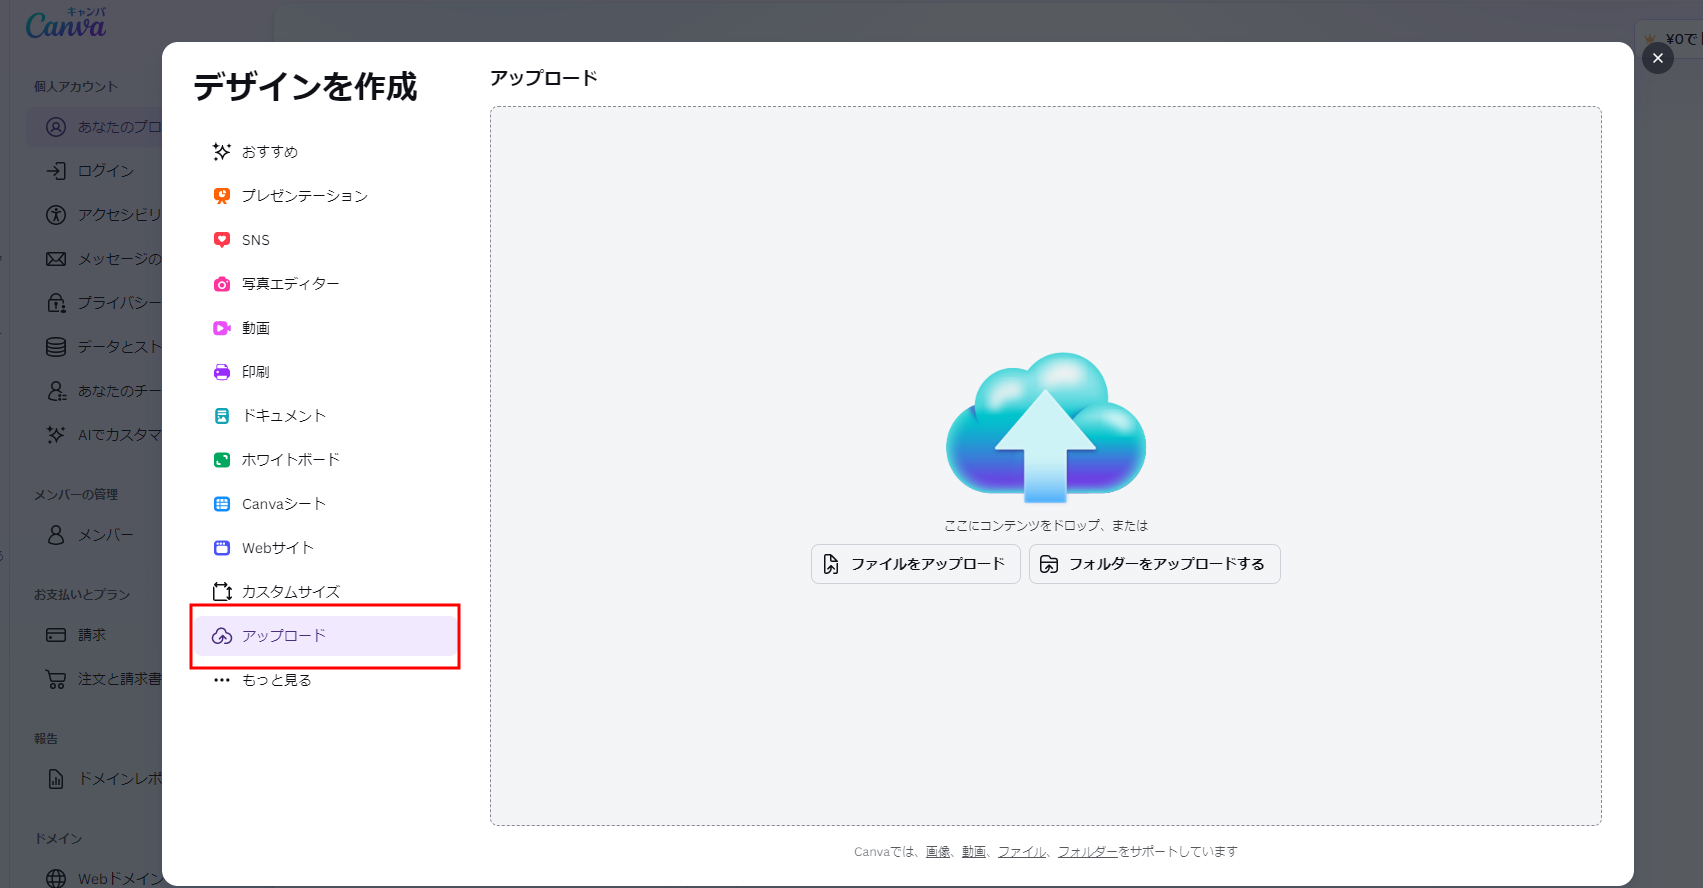Click the purple printer 印刷 icon
1703x888 pixels.
tap(222, 372)
